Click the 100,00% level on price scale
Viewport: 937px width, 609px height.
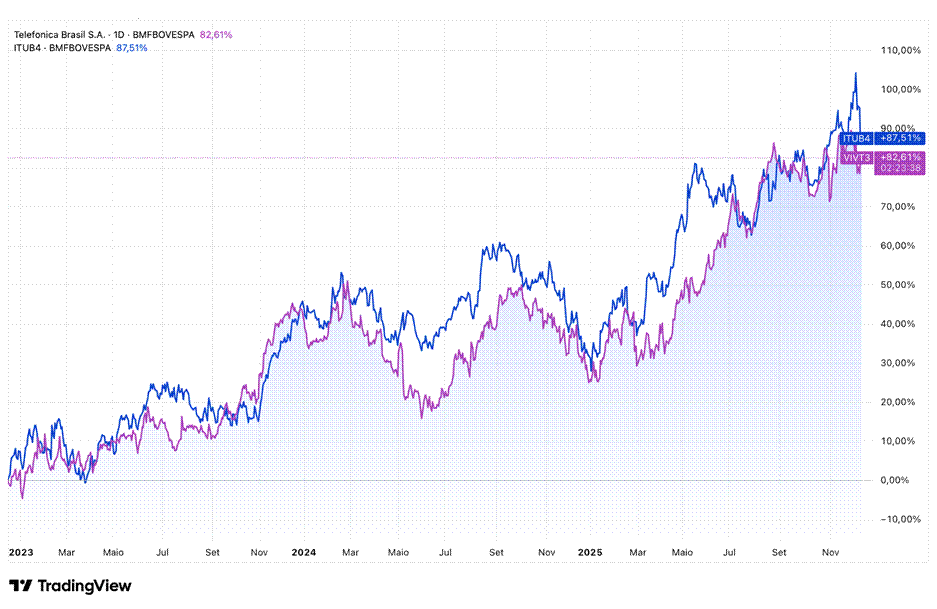[x=902, y=89]
